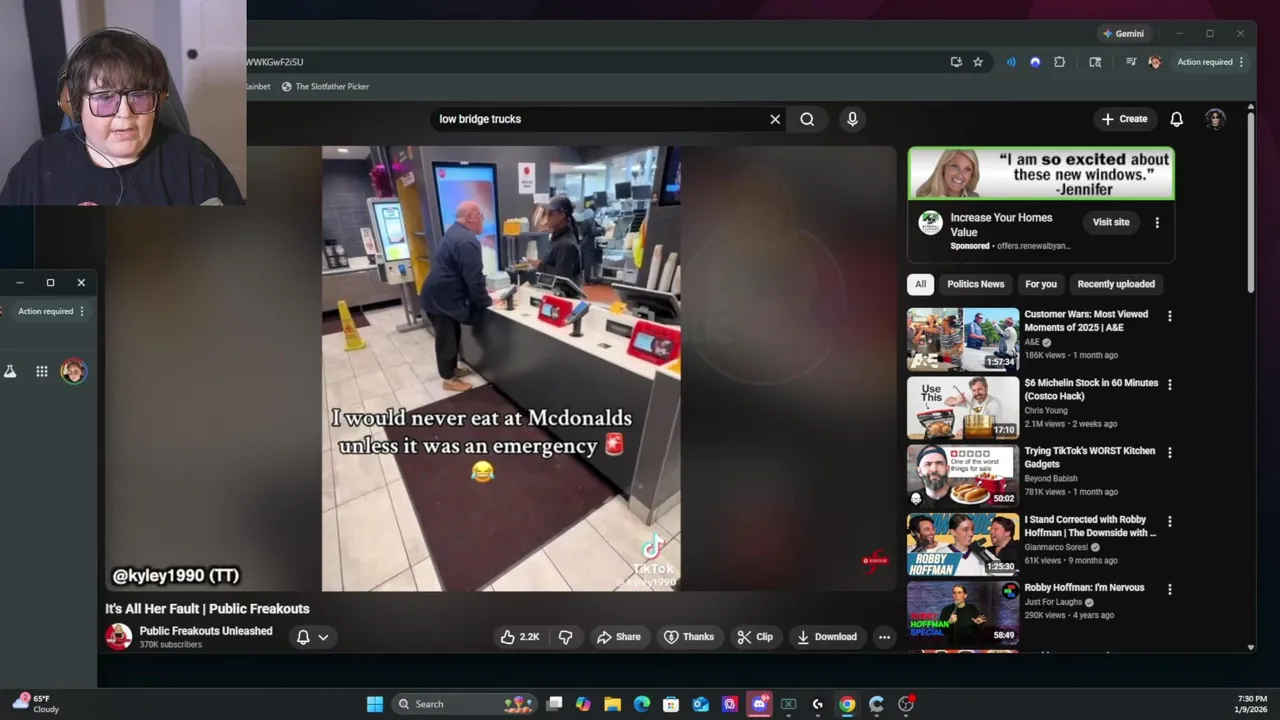Expand the subscription notification chevron
The width and height of the screenshot is (1280, 720).
(x=323, y=637)
